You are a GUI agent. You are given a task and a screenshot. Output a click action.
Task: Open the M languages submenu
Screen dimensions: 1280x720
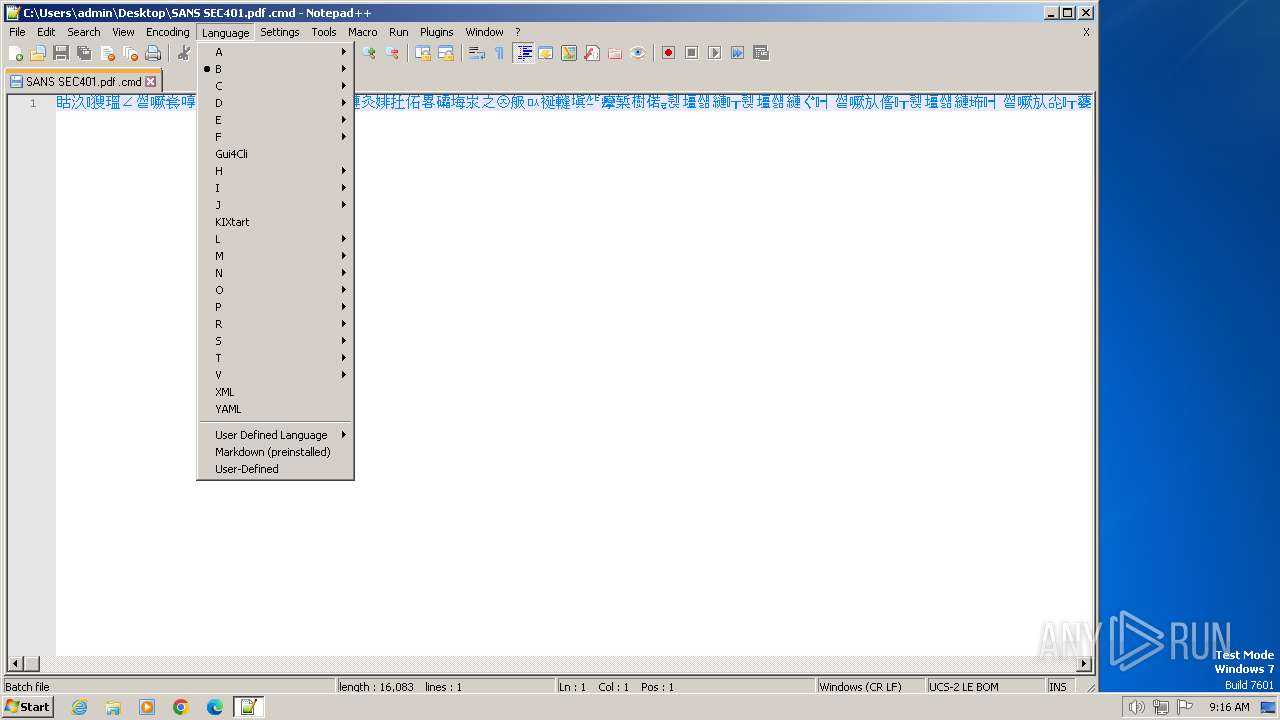(276, 256)
